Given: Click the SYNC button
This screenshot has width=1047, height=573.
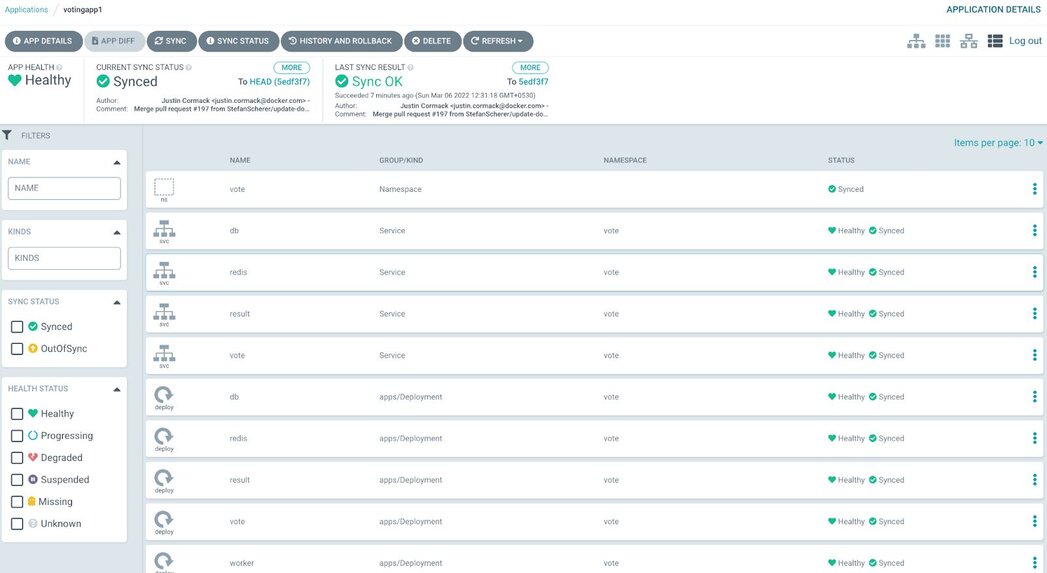Looking at the screenshot, I should click(x=172, y=41).
